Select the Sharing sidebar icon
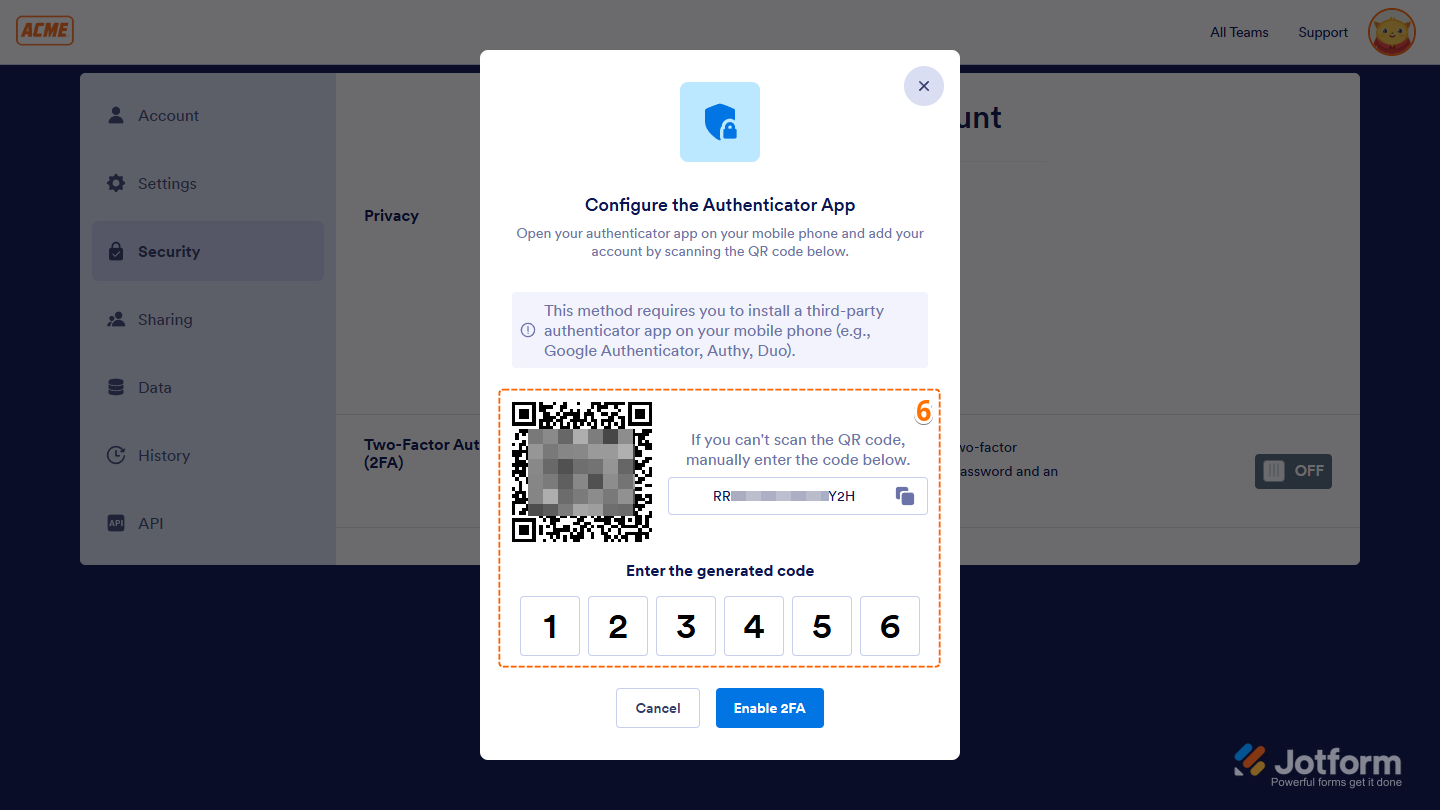The height and width of the screenshot is (810, 1440). pyautogui.click(x=117, y=319)
